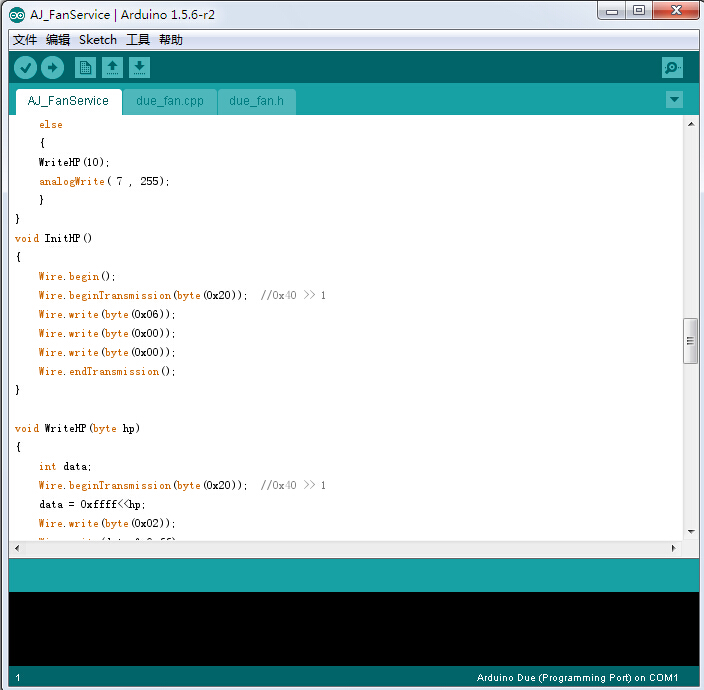
Task: Click the Save sketch down-arrow icon
Action: 139,67
